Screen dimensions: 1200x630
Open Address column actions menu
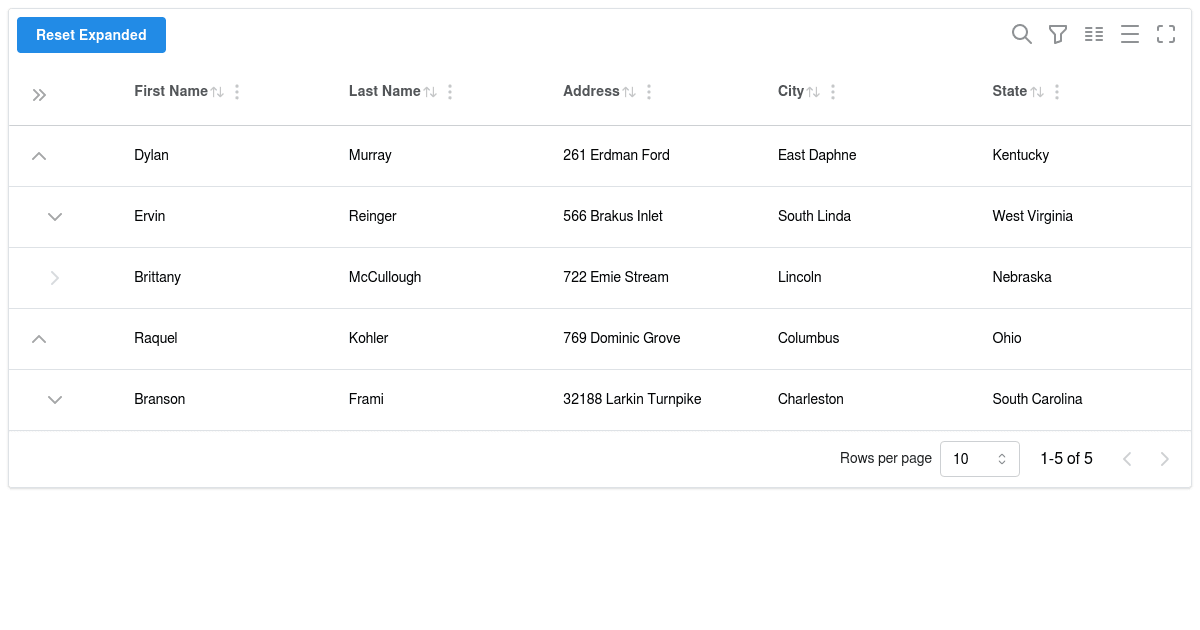[649, 92]
